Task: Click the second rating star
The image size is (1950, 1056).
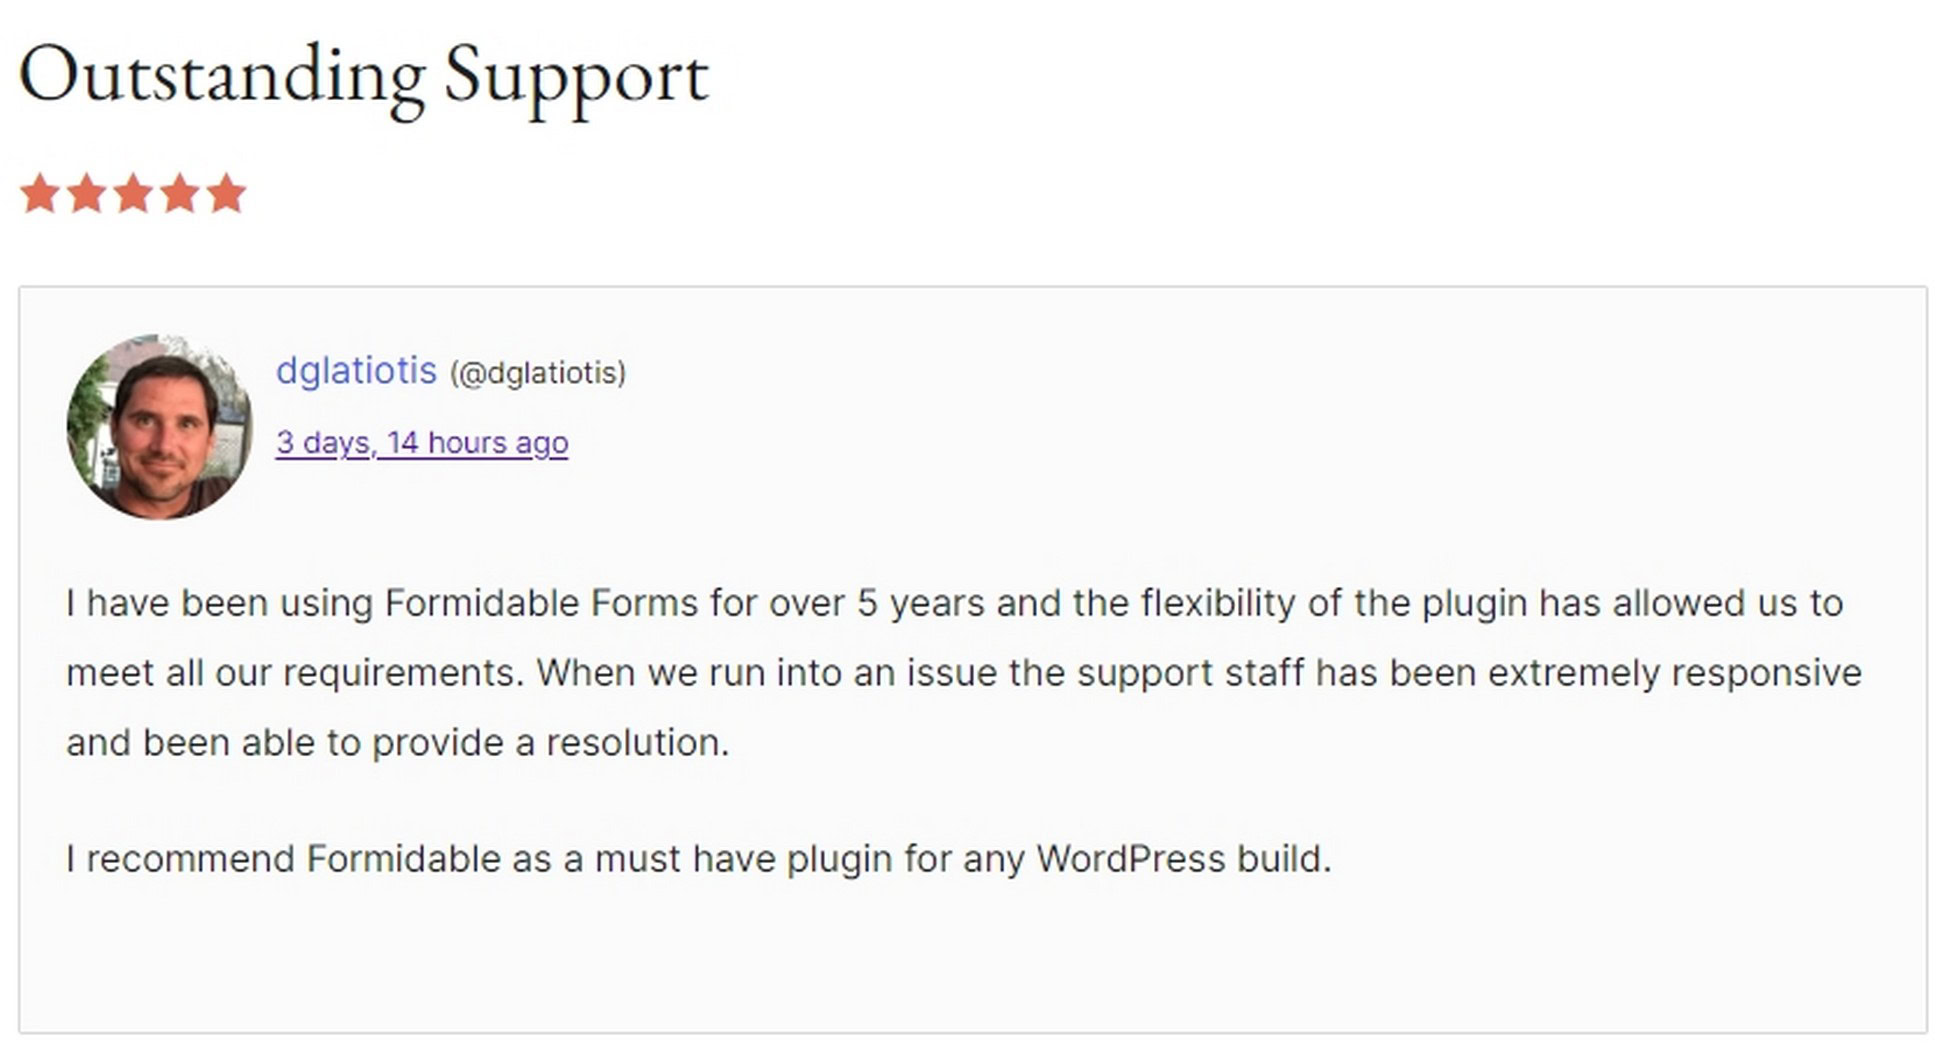Action: click(86, 193)
